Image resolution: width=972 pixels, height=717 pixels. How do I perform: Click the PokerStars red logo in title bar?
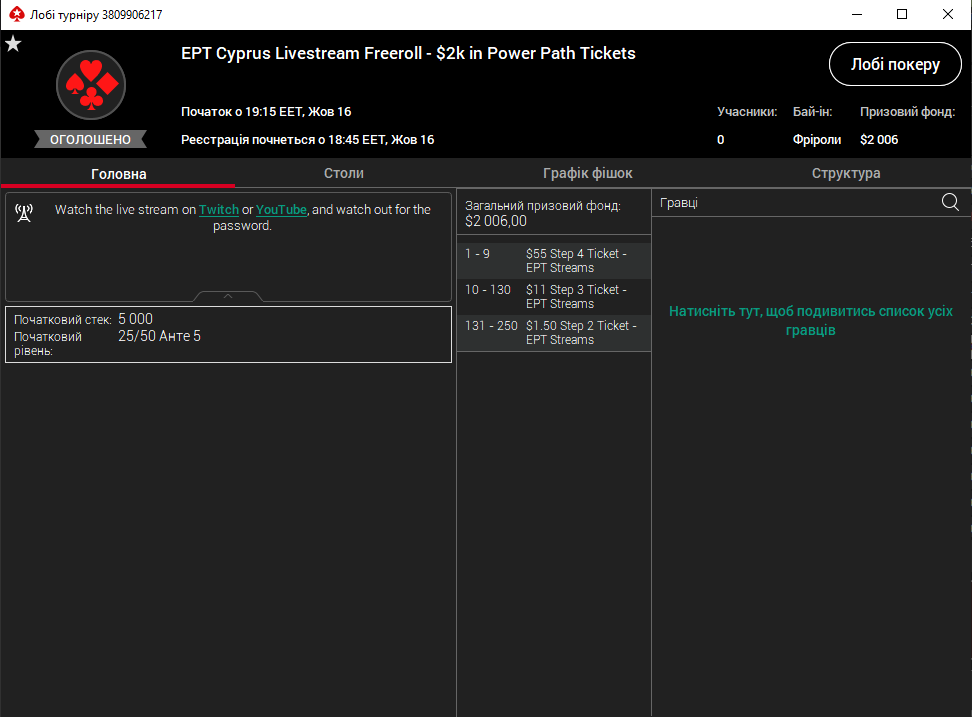click(17, 14)
